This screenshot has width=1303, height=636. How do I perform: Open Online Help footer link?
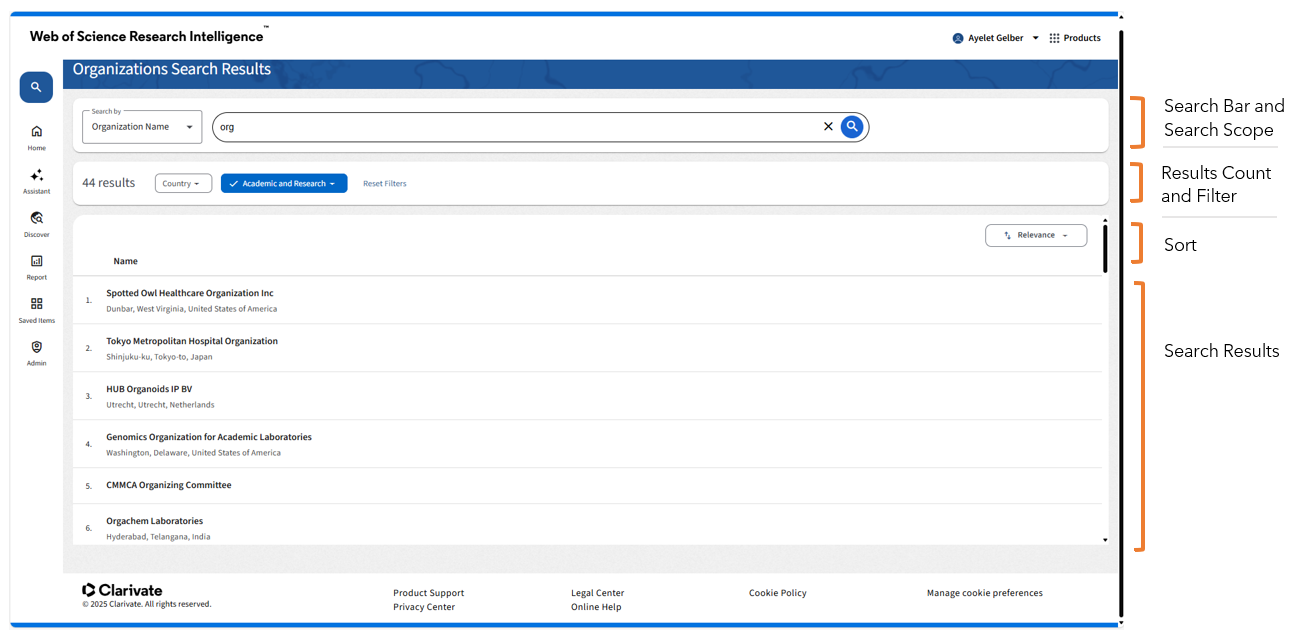[x=596, y=607]
